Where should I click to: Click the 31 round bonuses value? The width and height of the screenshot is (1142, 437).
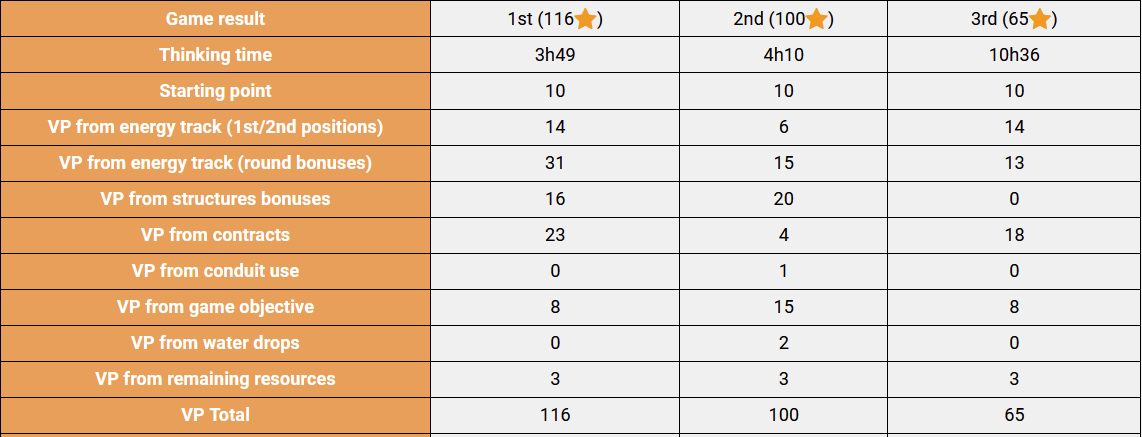click(555, 163)
